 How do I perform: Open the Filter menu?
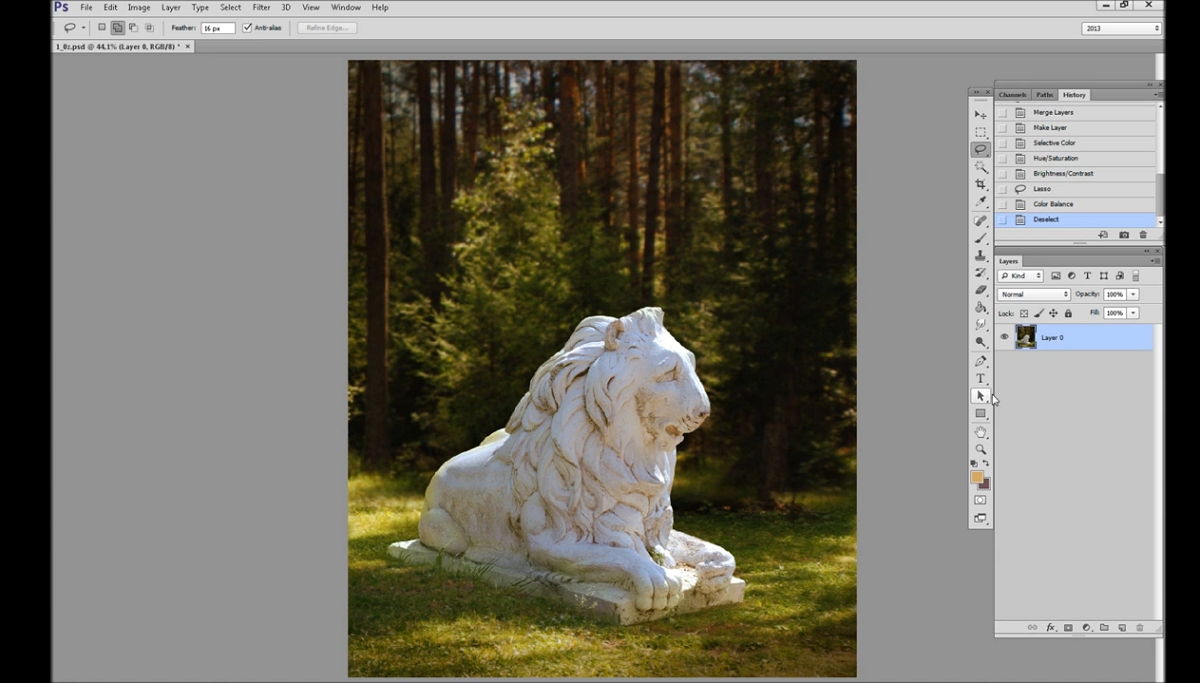click(261, 7)
